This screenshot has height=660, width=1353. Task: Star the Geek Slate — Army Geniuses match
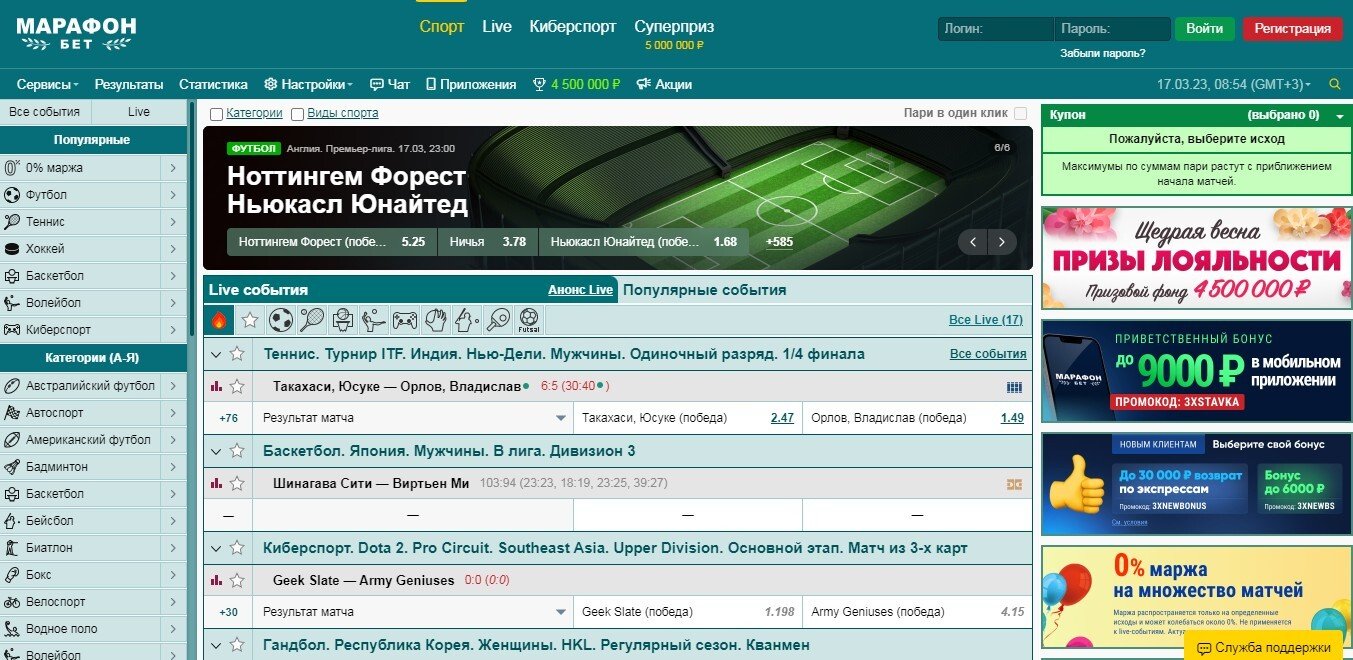[237, 580]
